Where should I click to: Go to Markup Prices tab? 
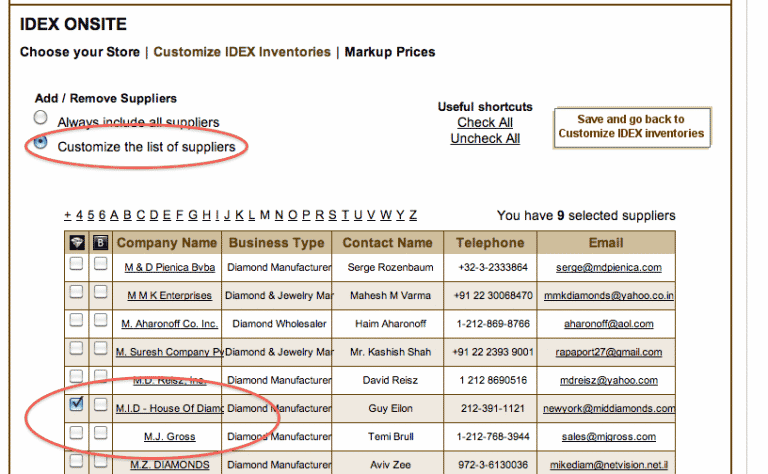click(x=390, y=52)
